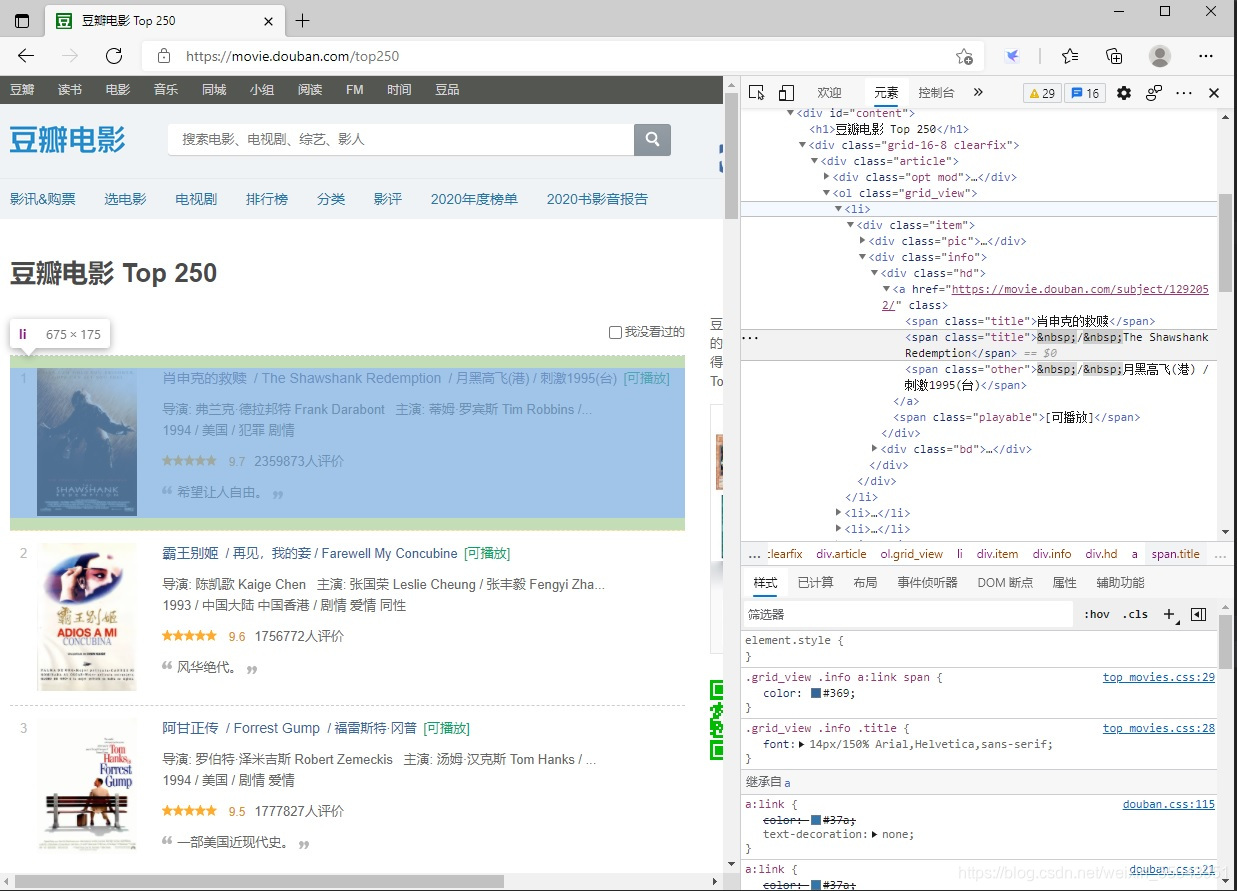Toggle the computed styles sidebar pane icon
The height and width of the screenshot is (891, 1237).
coord(1198,614)
